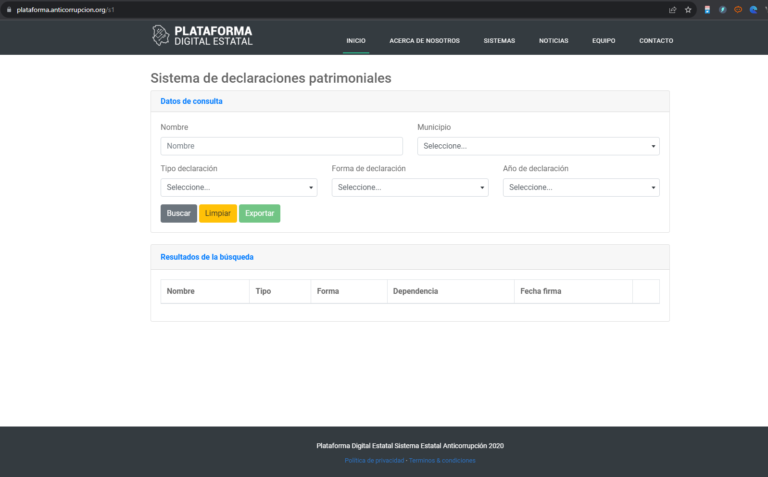Open the Tipo declaración dropdown

click(239, 187)
